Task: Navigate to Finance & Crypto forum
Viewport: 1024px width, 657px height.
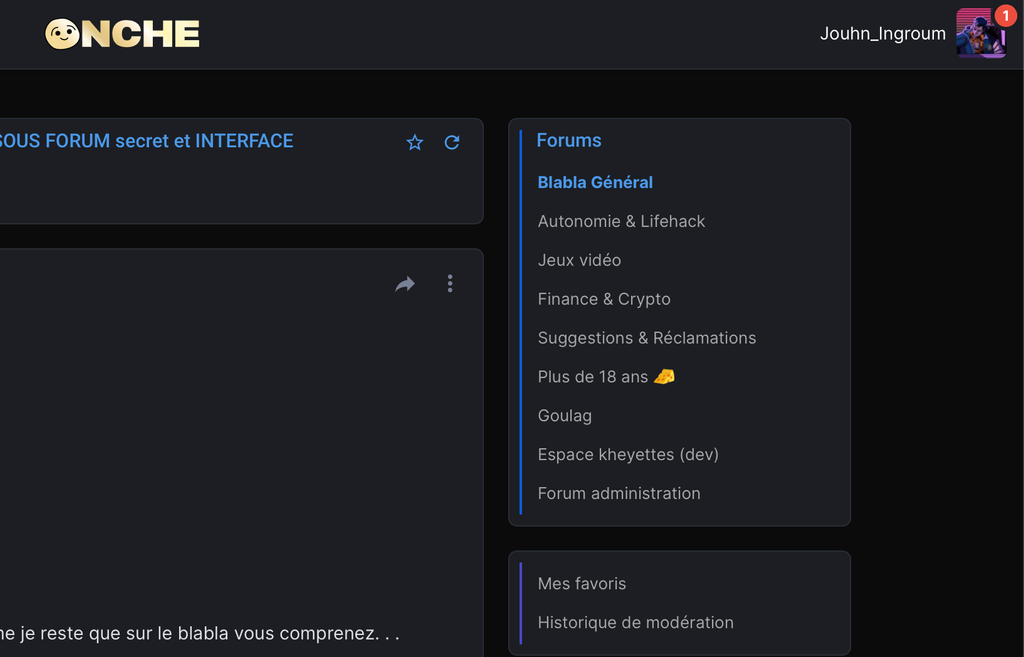Action: pyautogui.click(x=604, y=299)
